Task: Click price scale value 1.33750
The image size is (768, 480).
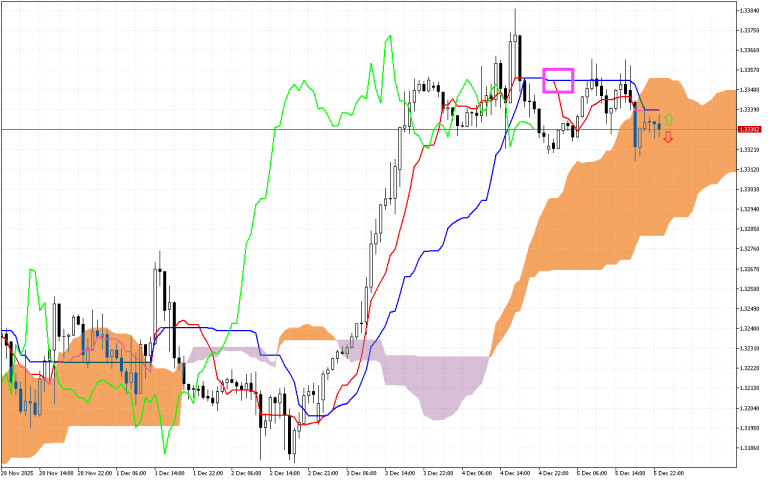Action: [x=749, y=30]
